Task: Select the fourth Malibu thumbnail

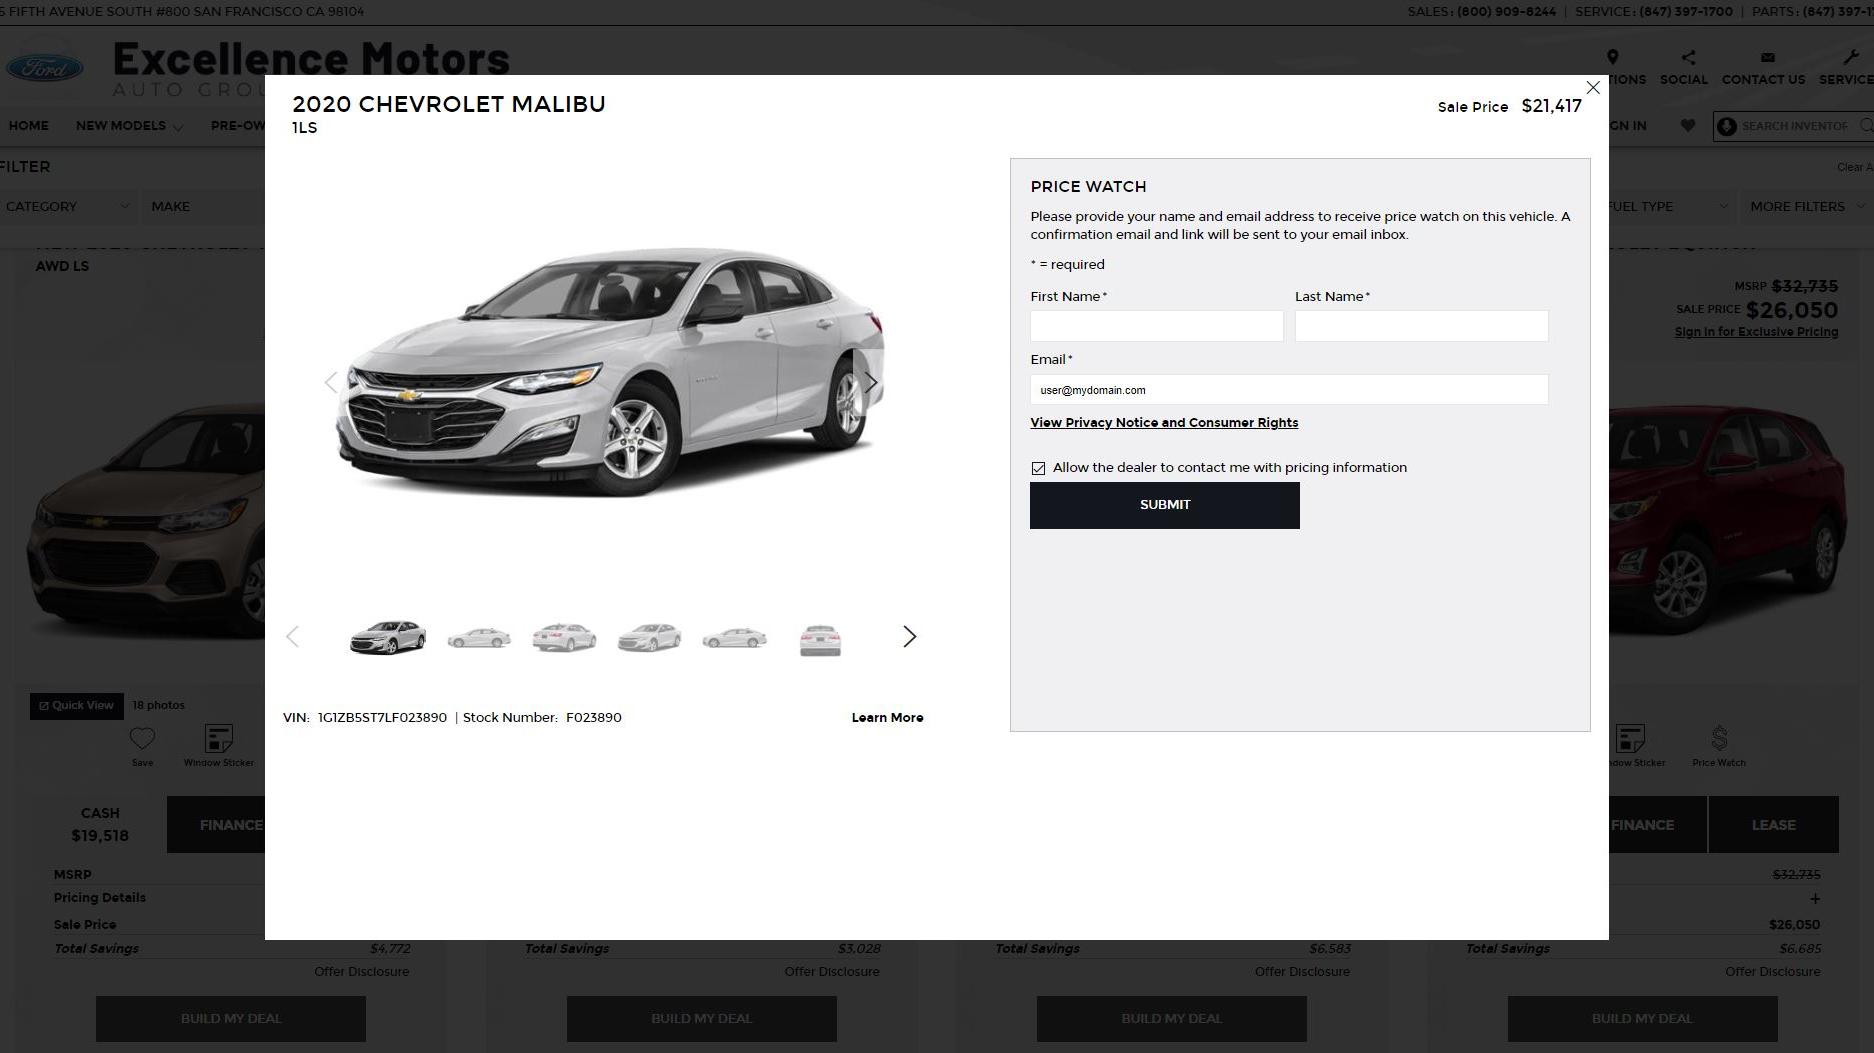Action: coord(649,638)
